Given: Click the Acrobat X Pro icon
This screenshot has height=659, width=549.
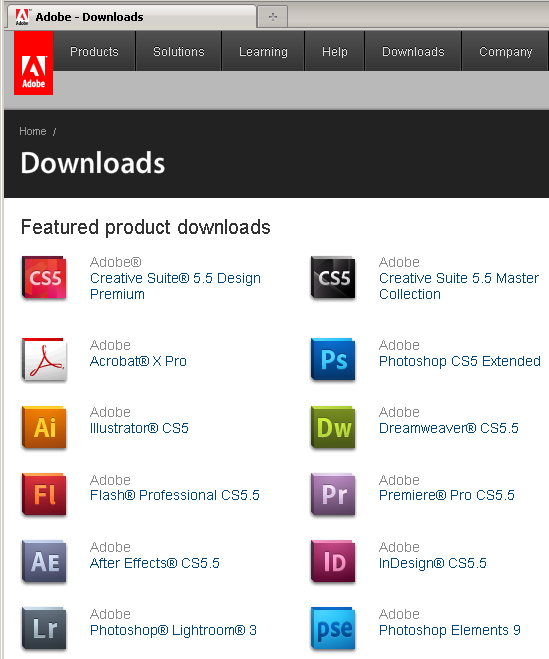Looking at the screenshot, I should (44, 360).
